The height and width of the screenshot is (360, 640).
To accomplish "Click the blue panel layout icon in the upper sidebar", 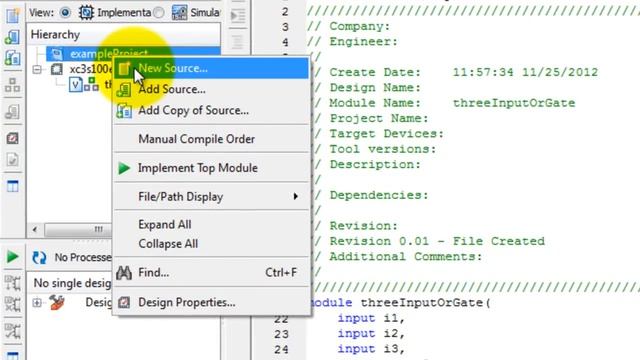I will (12, 186).
